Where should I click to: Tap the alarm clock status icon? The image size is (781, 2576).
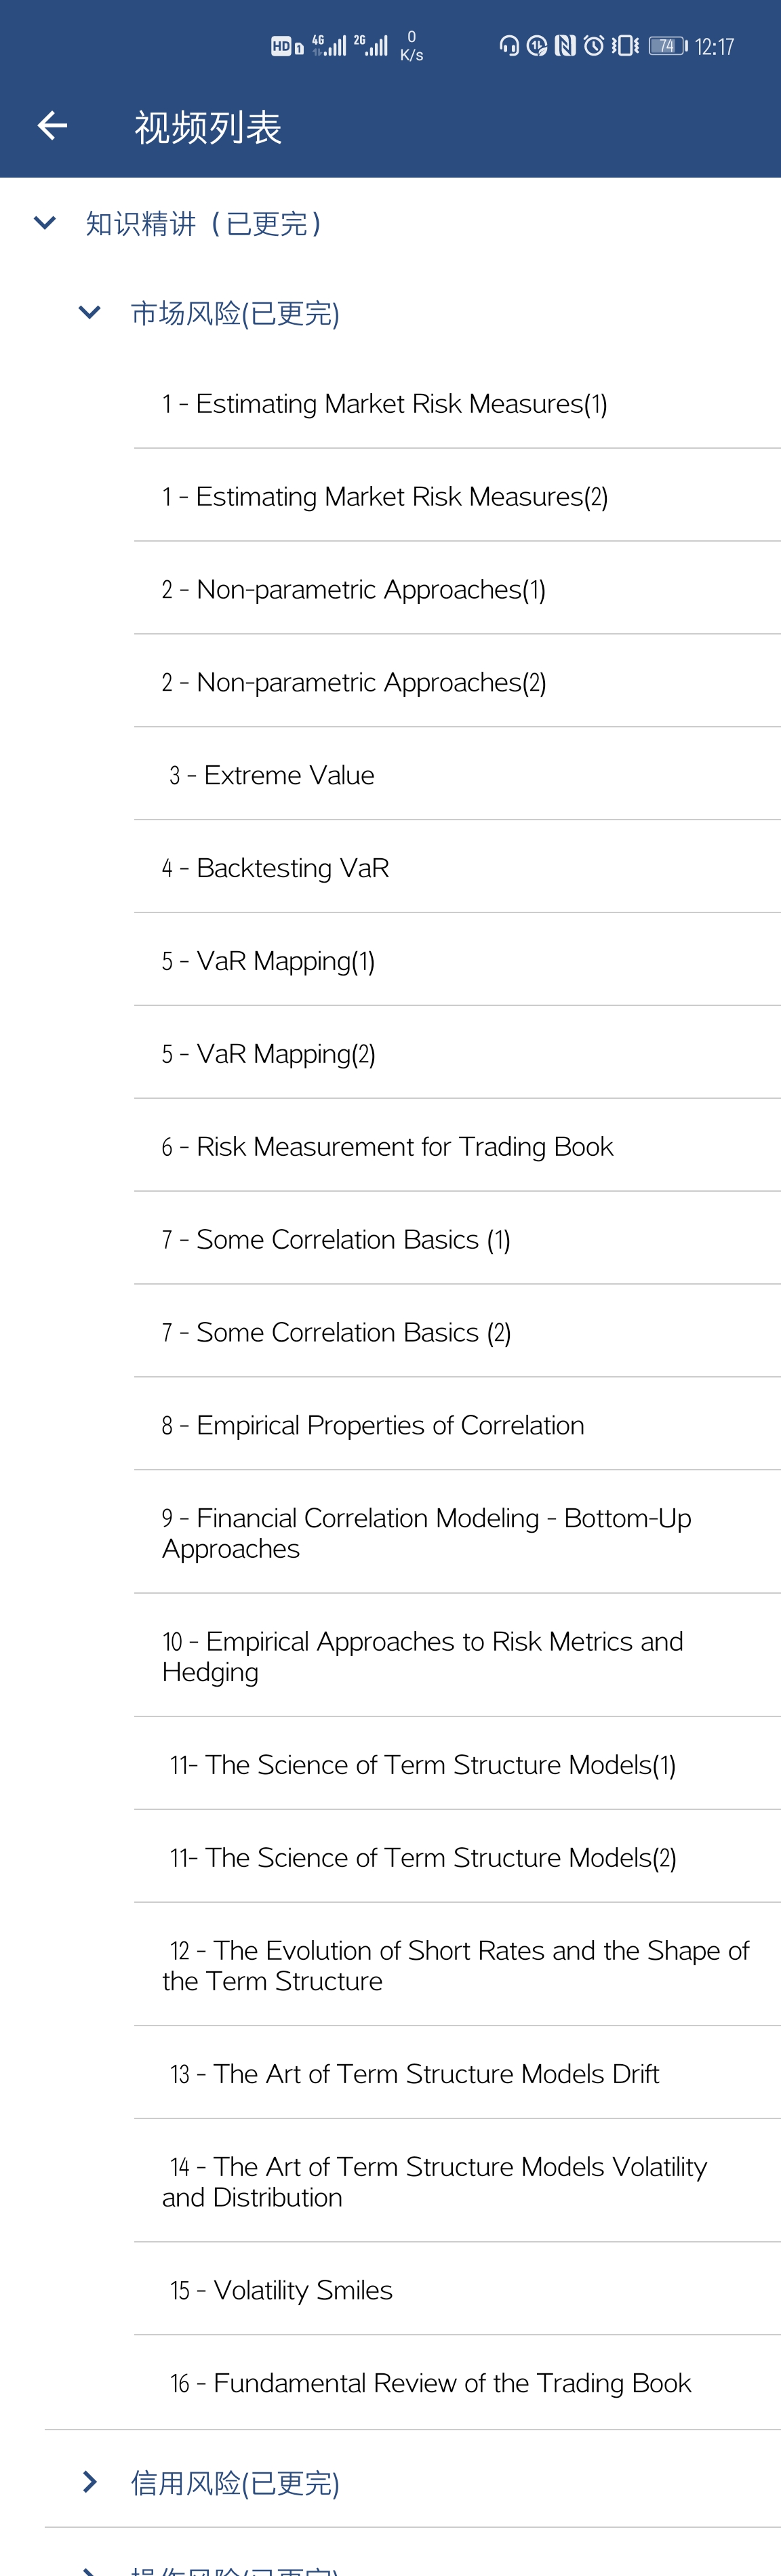pos(594,46)
